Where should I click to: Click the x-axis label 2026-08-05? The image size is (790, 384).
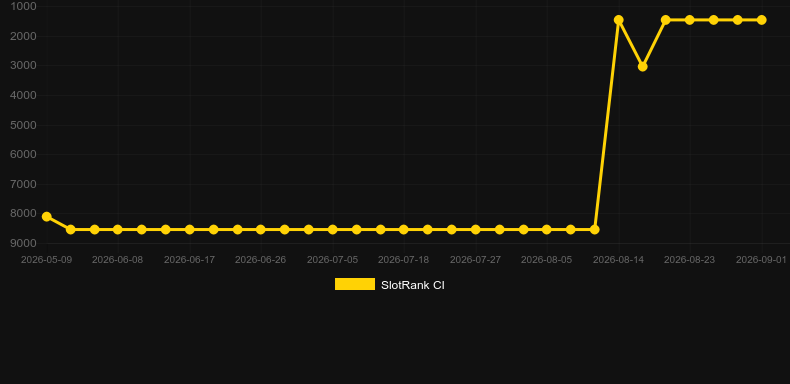547,260
